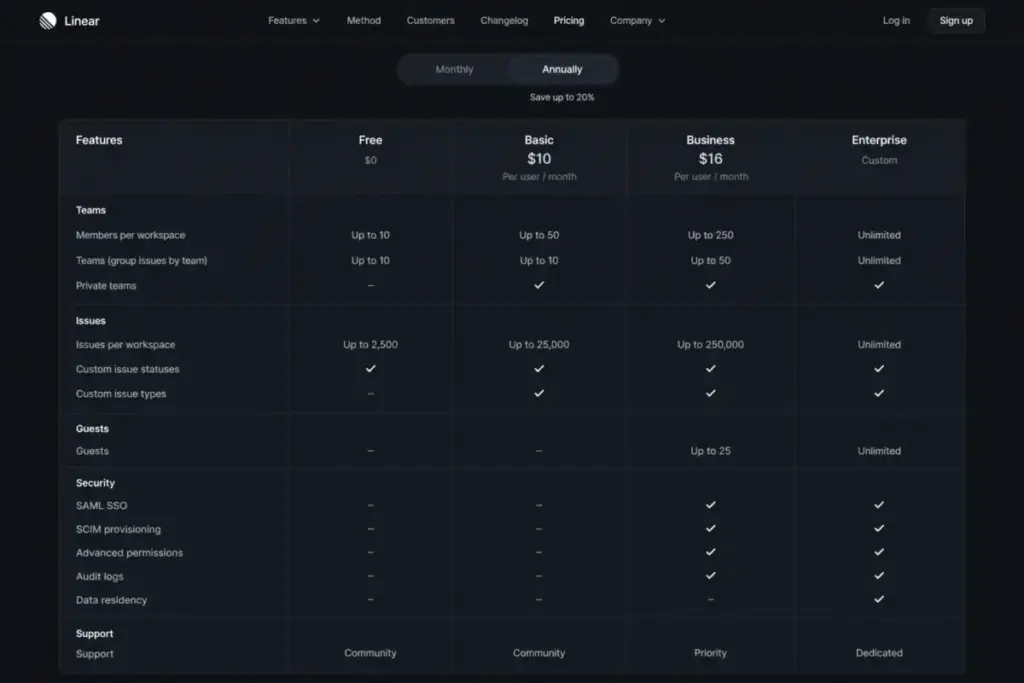Click the Private teams checkmark under Basic
This screenshot has width=1024, height=683.
539,285
